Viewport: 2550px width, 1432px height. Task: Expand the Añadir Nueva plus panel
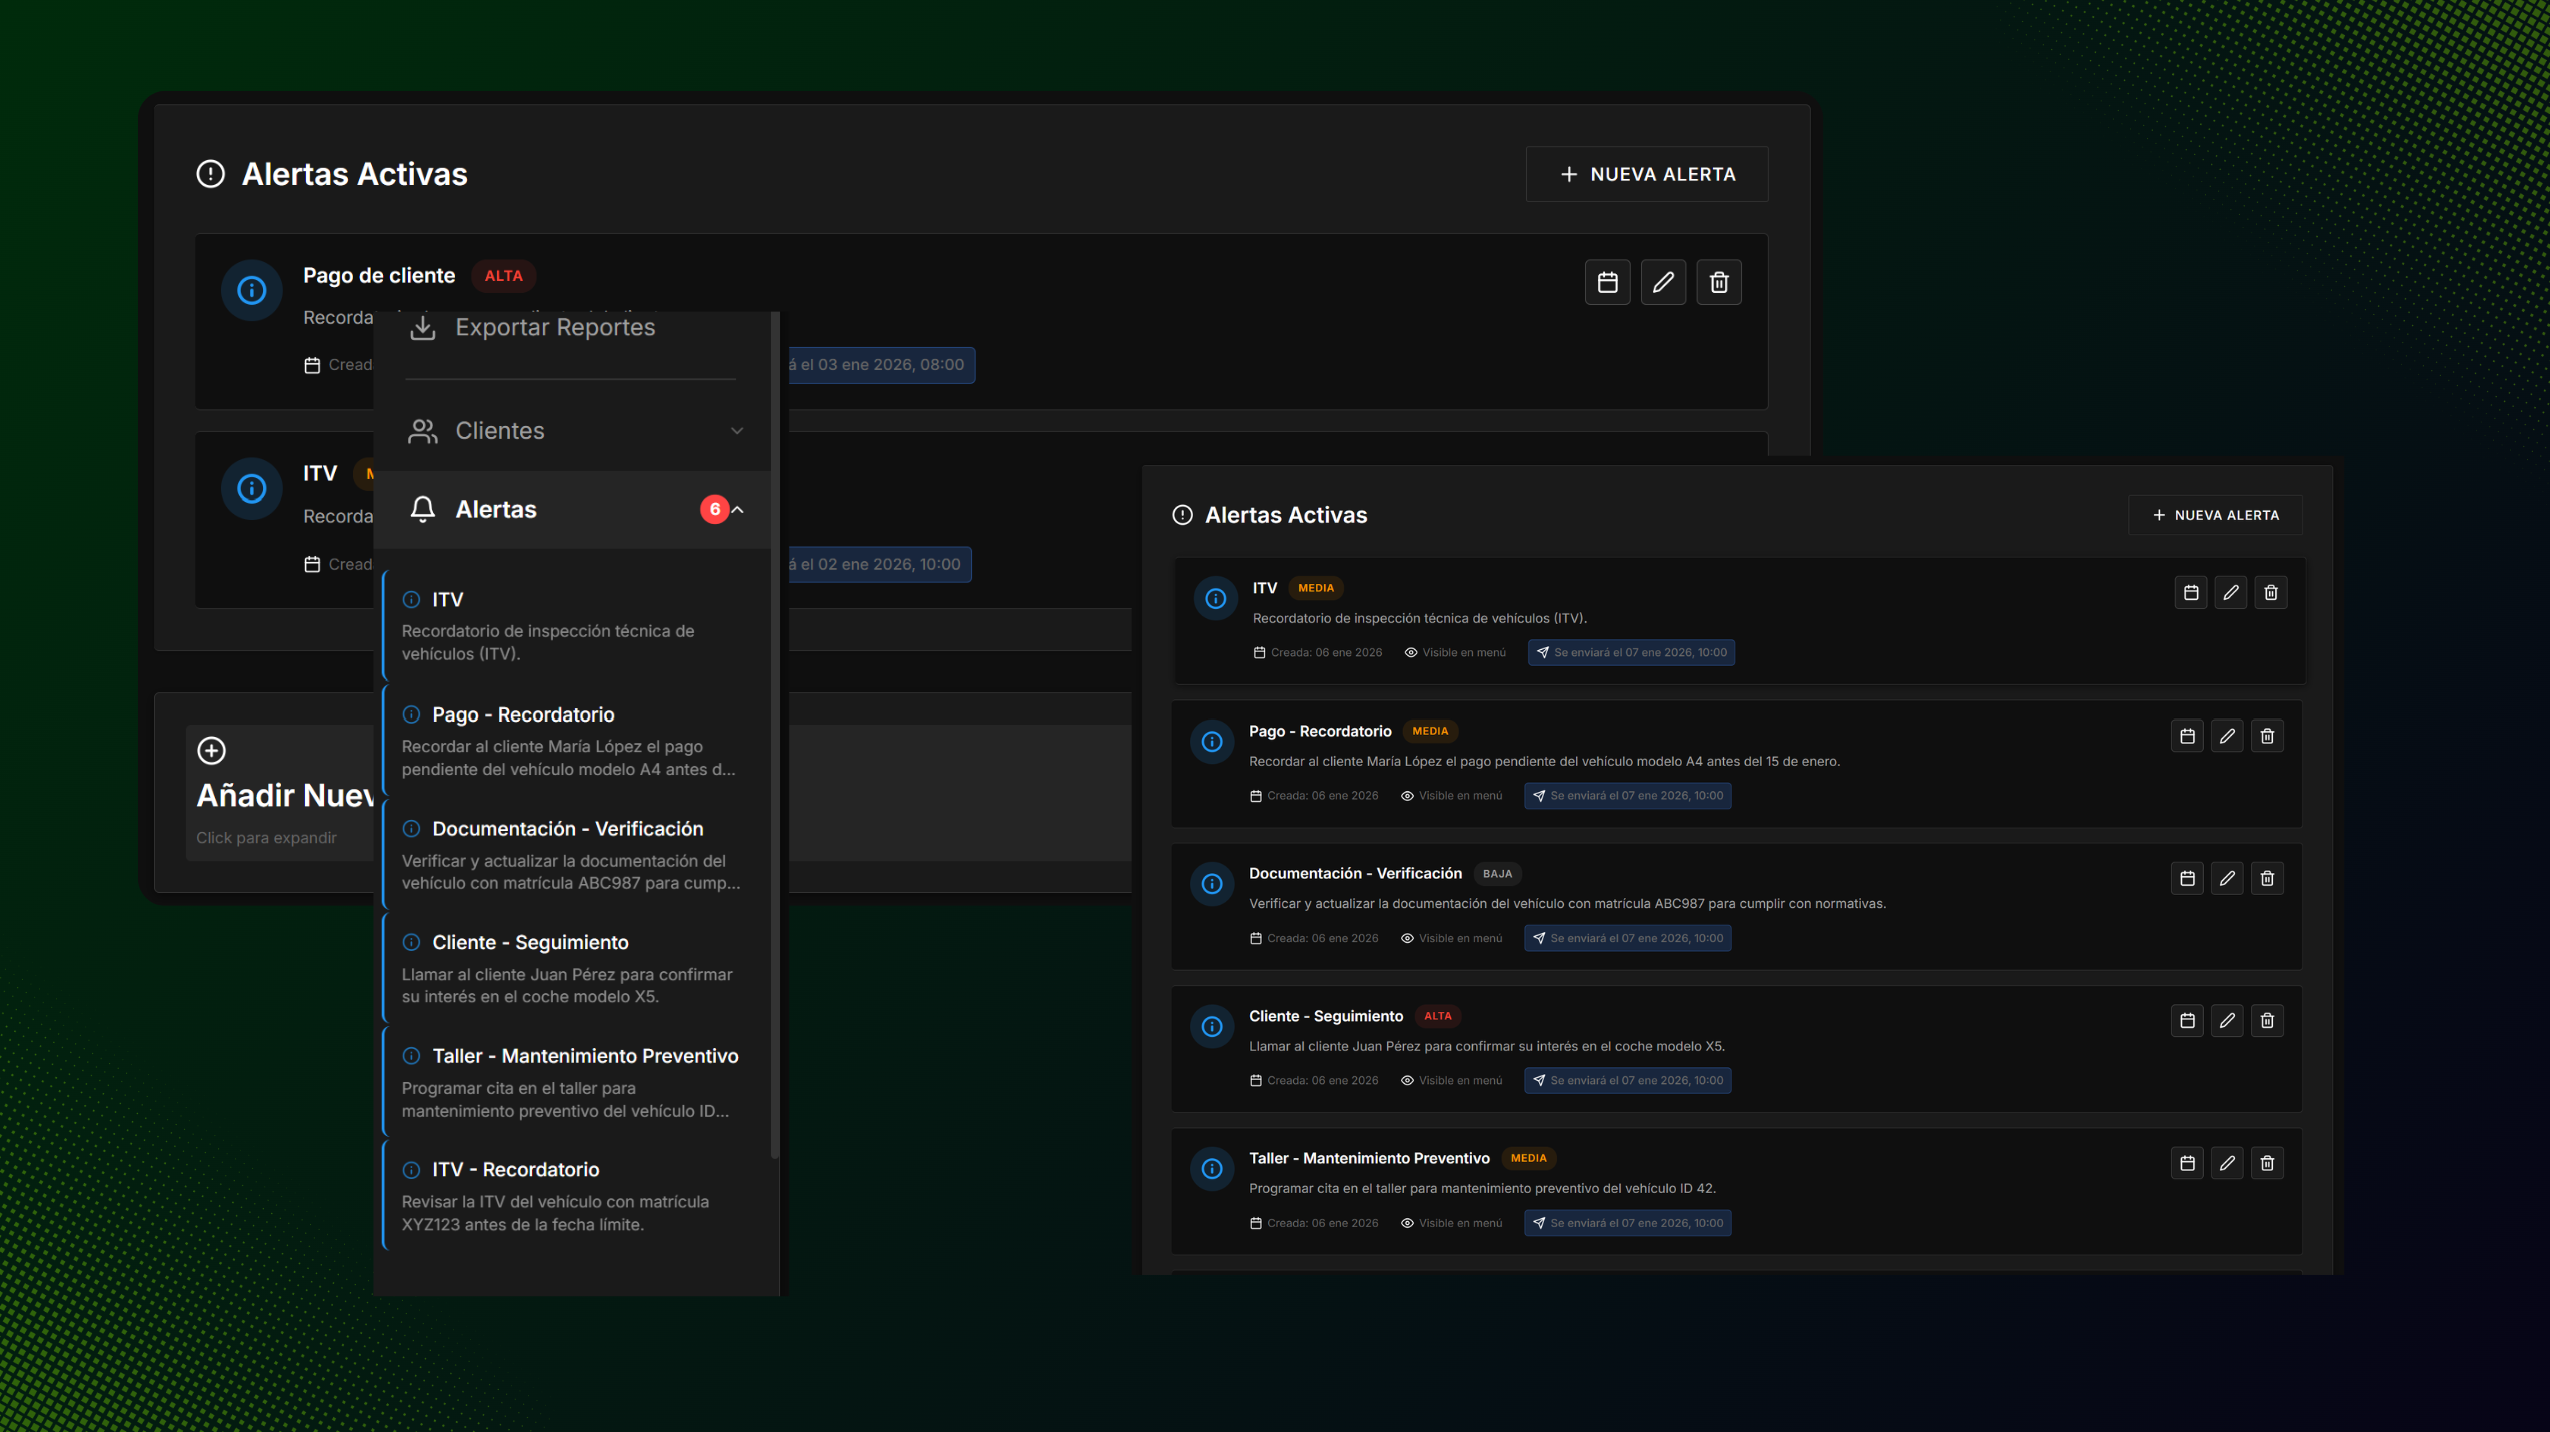[211, 751]
